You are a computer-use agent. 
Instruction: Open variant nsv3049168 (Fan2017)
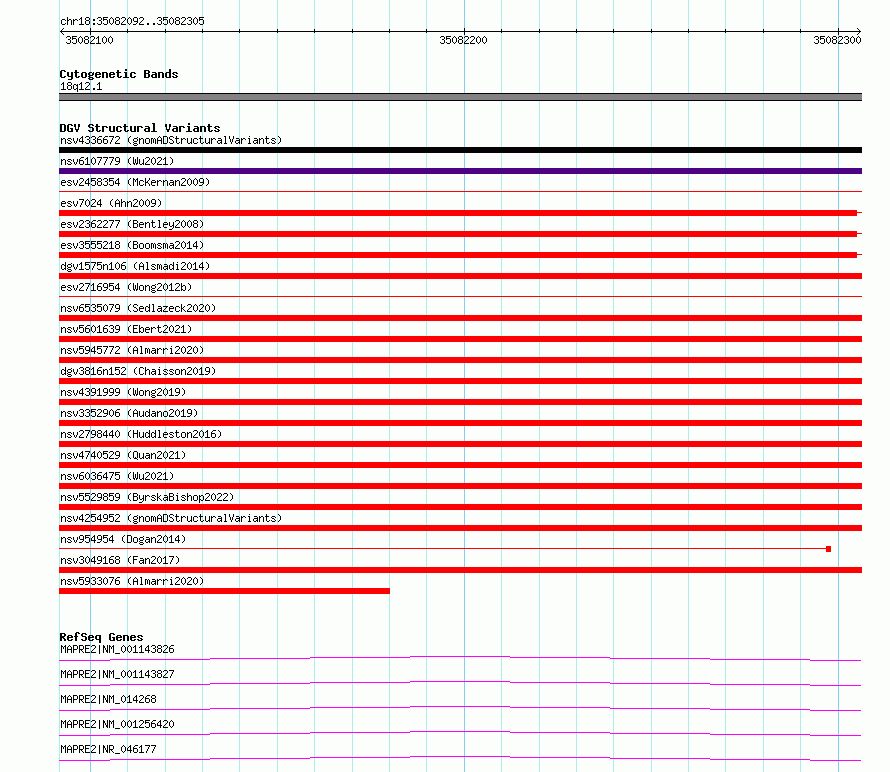pyautogui.click(x=120, y=560)
